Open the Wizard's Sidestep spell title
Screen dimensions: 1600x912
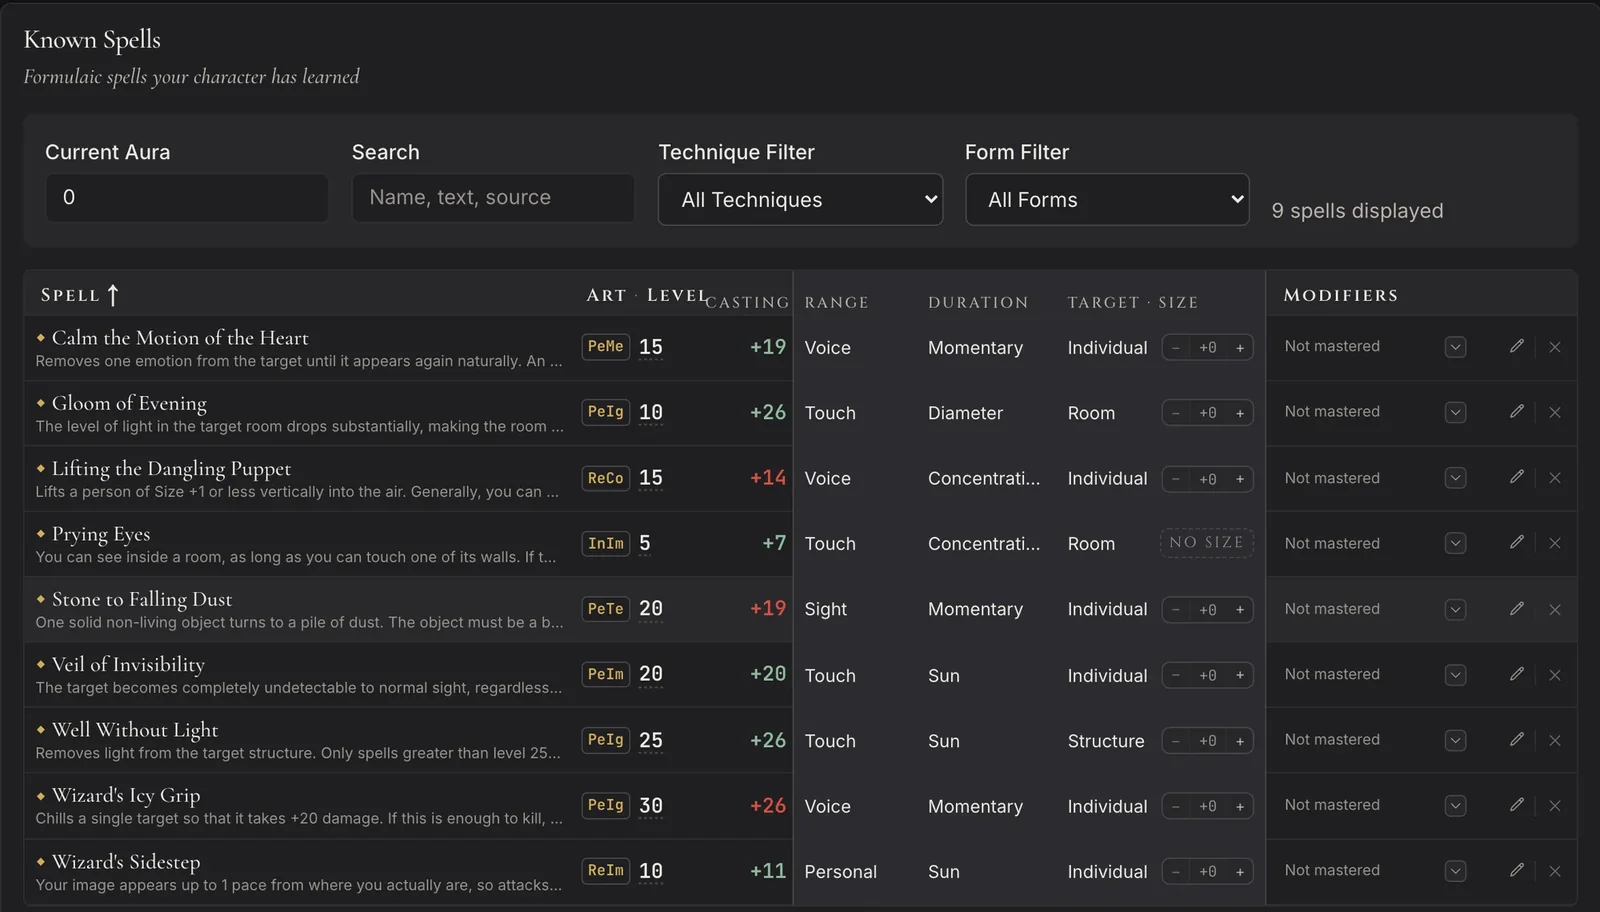coord(126,861)
